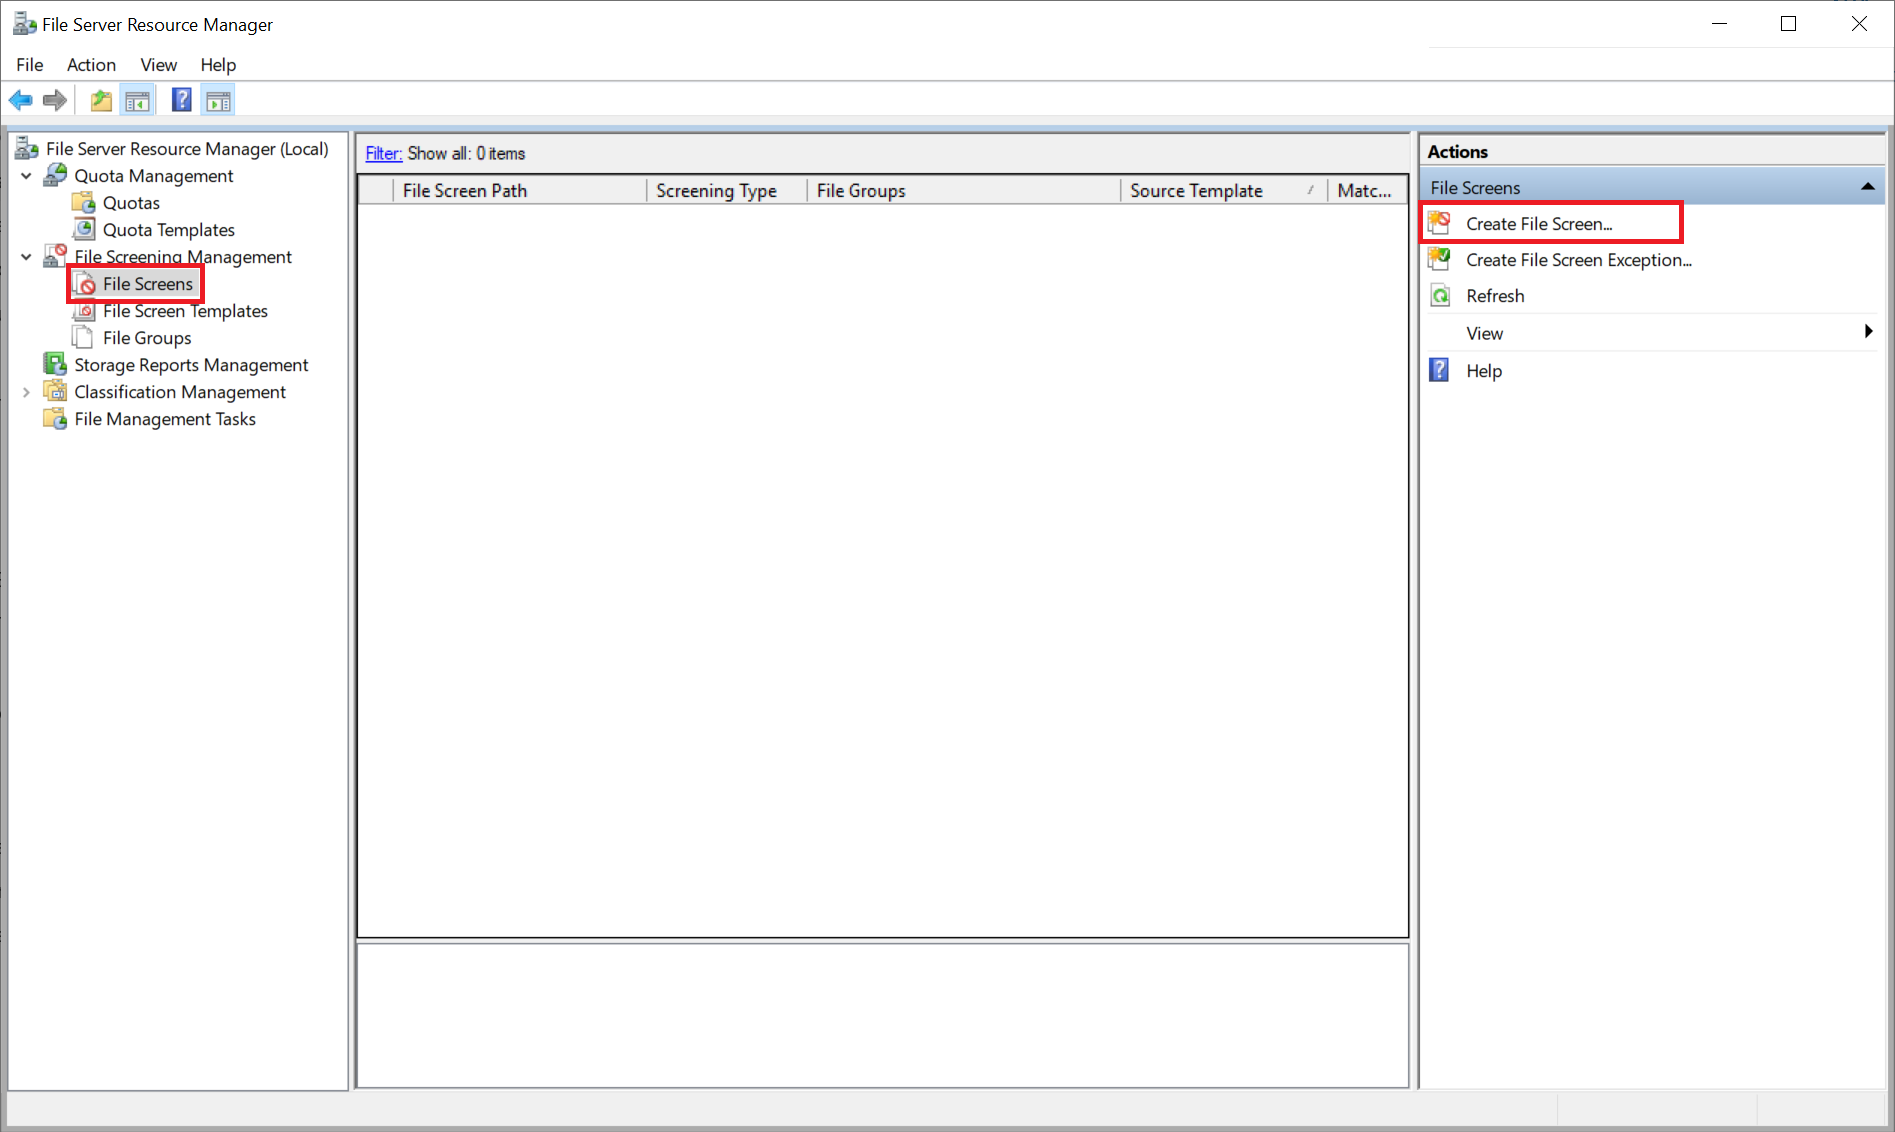Minimize the File Server Resource Manager window
This screenshot has width=1895, height=1132.
[1720, 24]
